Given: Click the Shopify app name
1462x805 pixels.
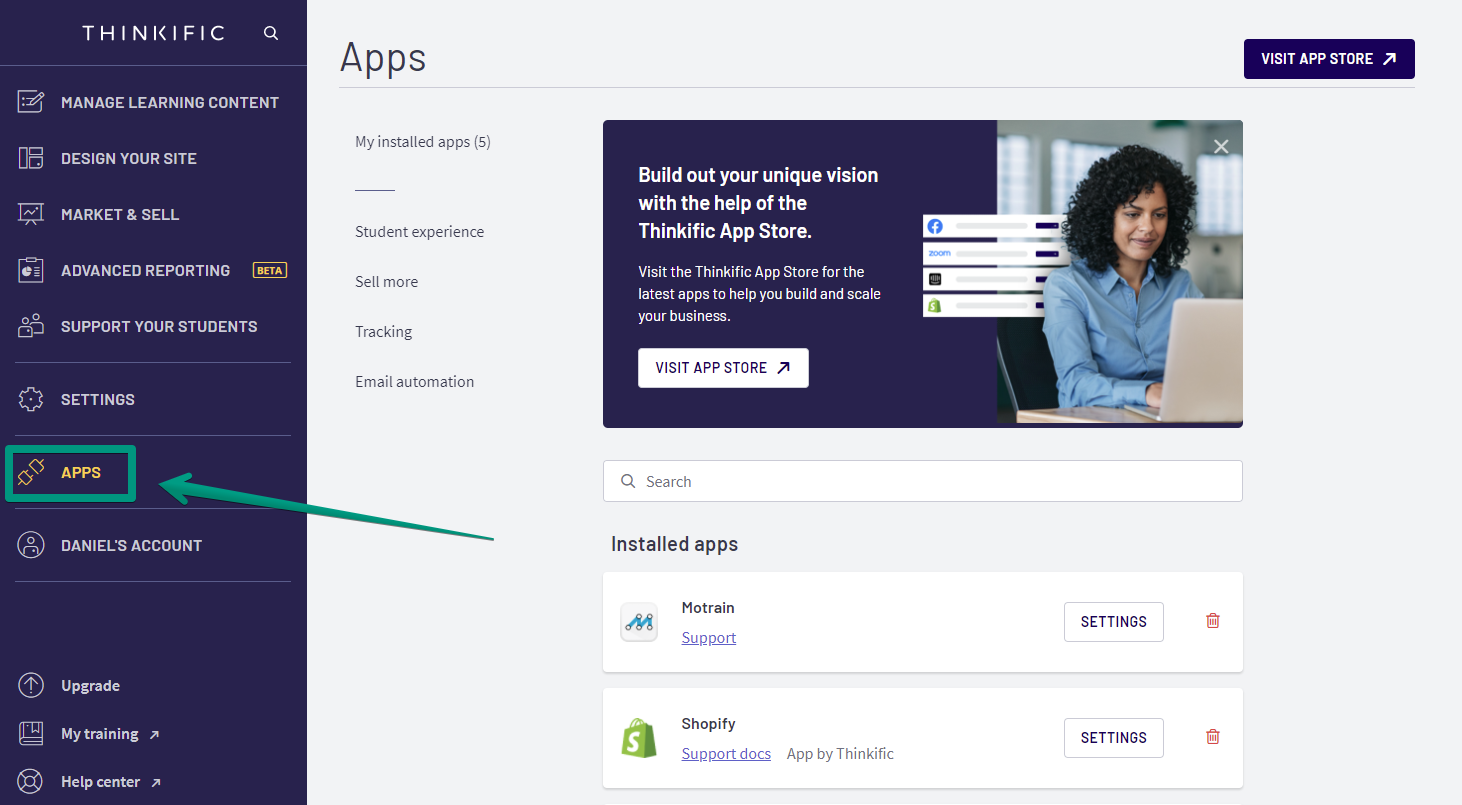Looking at the screenshot, I should pyautogui.click(x=708, y=724).
